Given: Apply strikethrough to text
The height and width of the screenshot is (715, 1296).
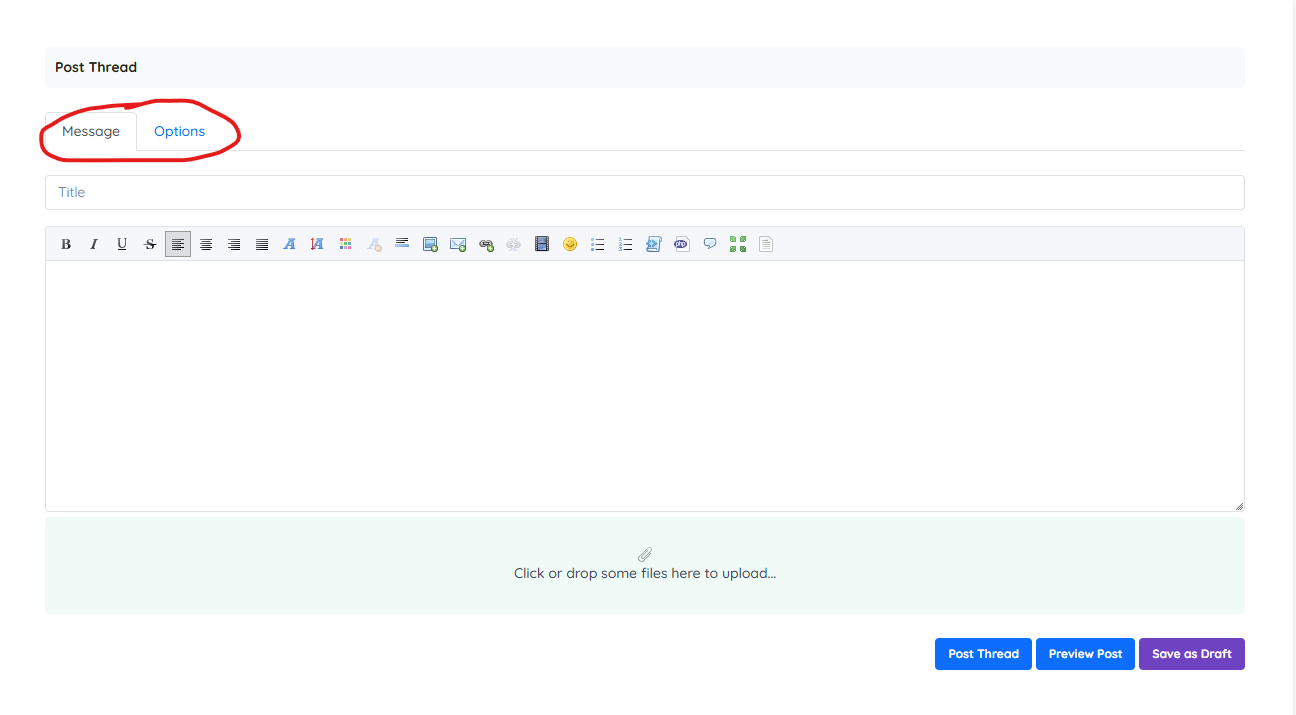Looking at the screenshot, I should tap(150, 244).
